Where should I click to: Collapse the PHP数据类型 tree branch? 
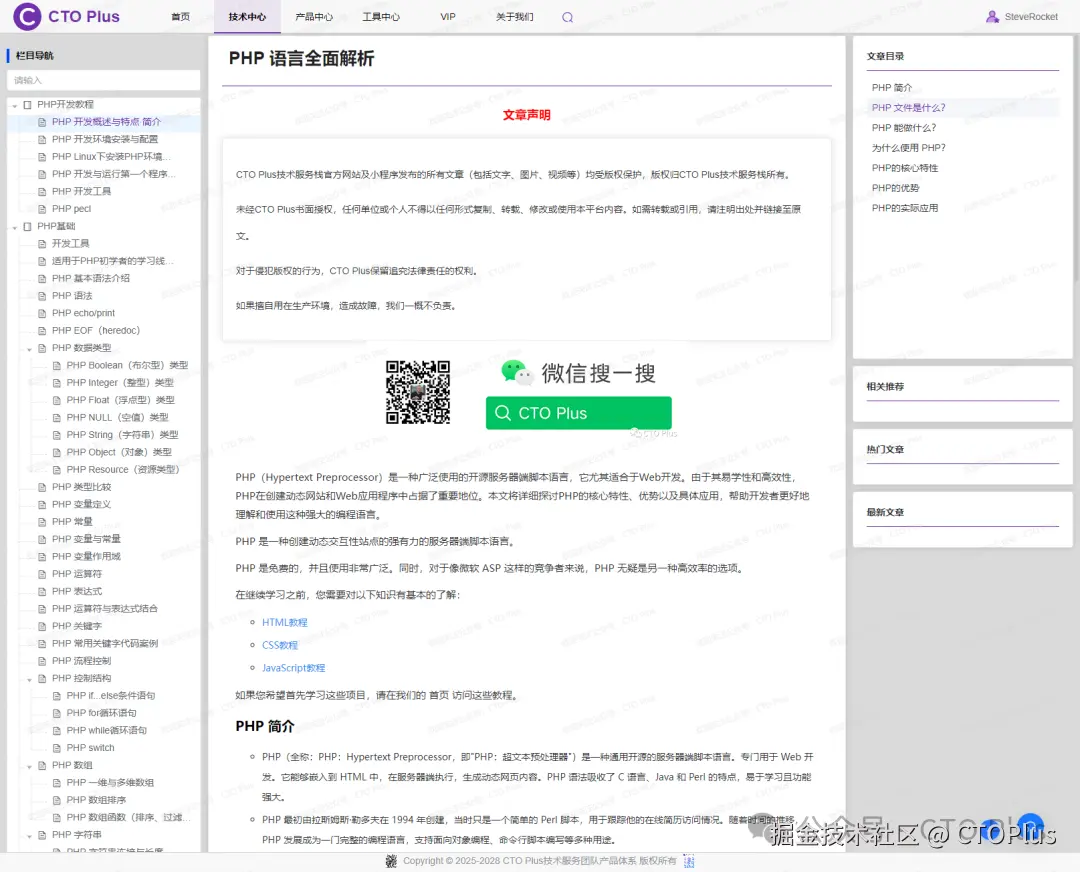tap(28, 347)
